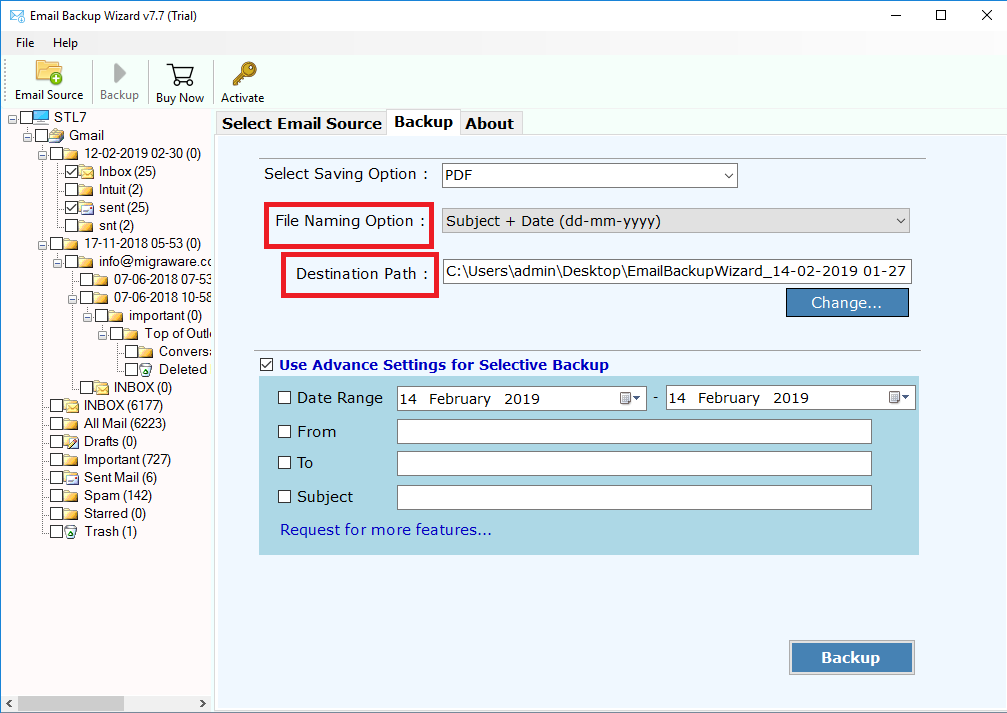Viewport: 1007px width, 713px height.
Task: Click the INBOX (6177) envelope folder icon
Action: 71,405
